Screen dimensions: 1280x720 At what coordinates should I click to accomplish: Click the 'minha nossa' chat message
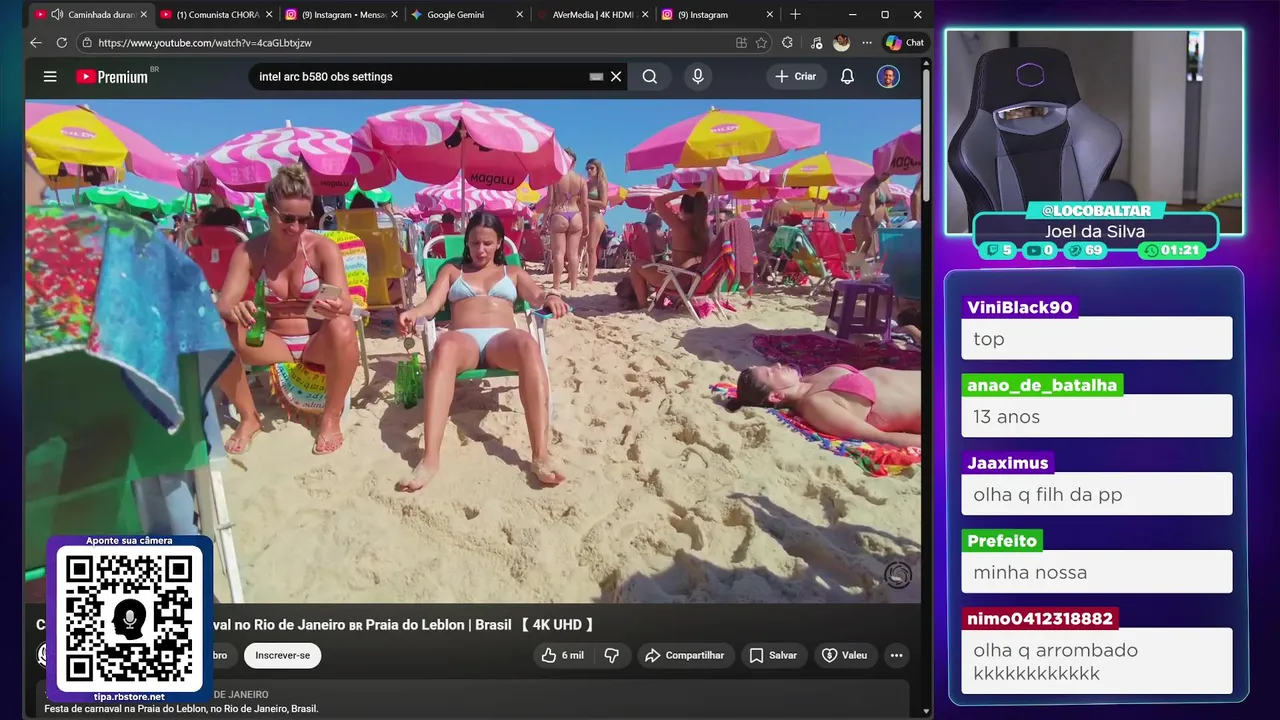[x=1097, y=572]
